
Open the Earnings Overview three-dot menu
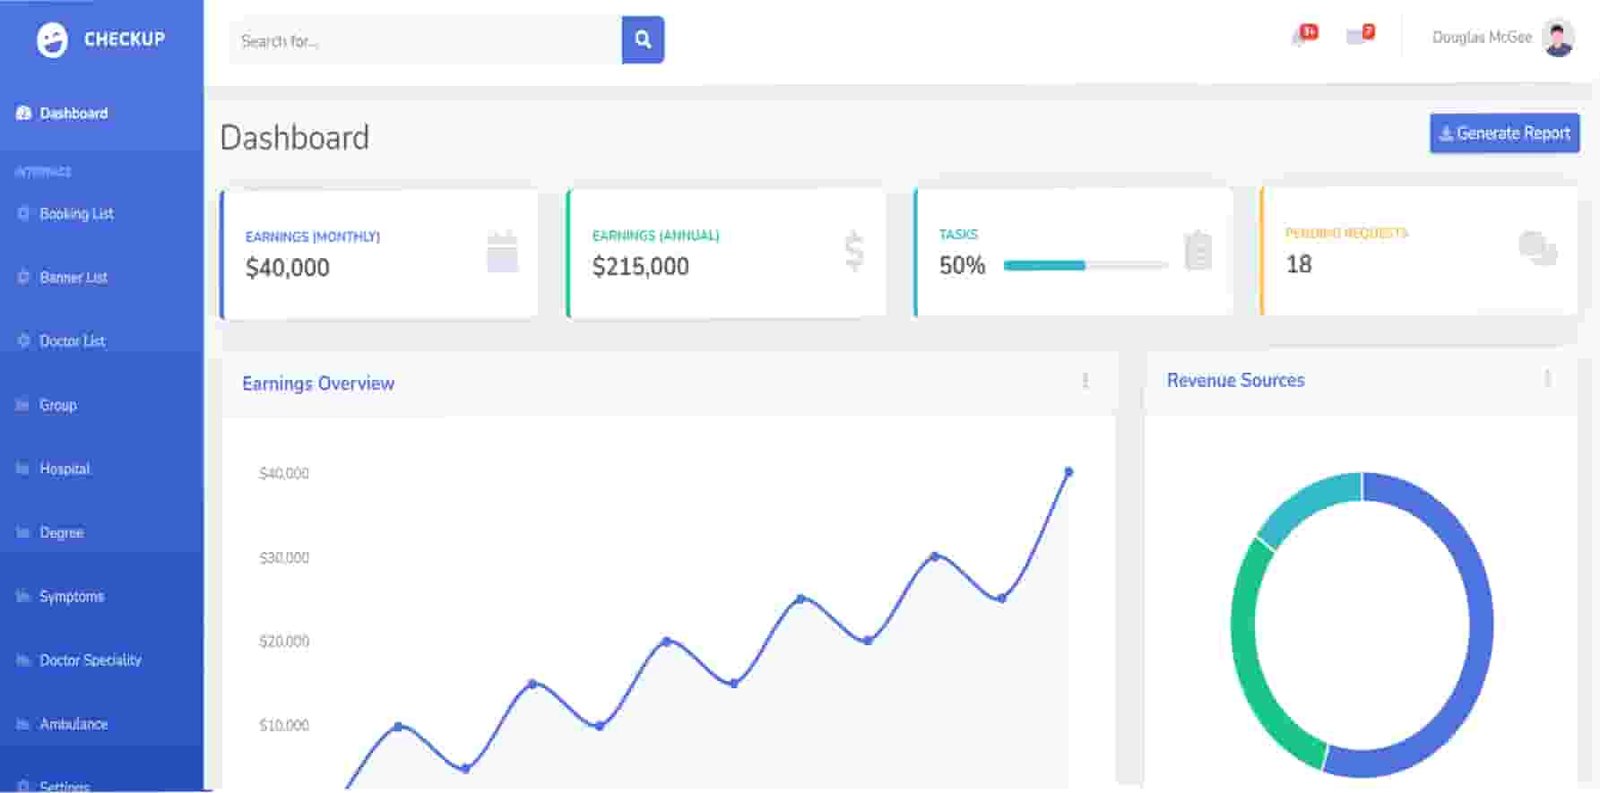pyautogui.click(x=1085, y=381)
